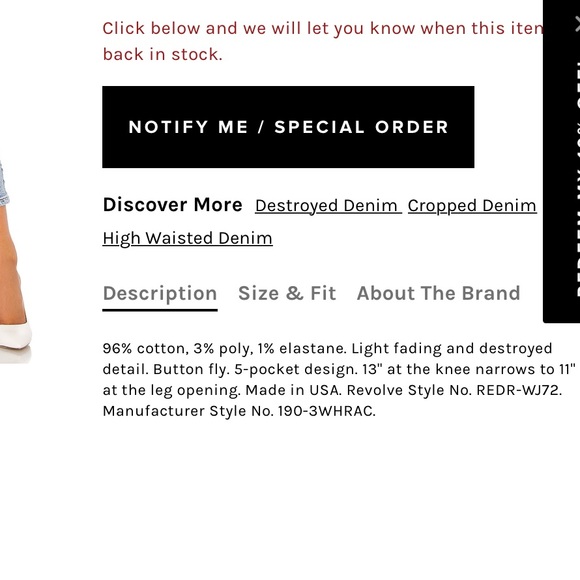580x580 pixels.
Task: Click the Manufacturer Style No. 190-3WHRAC text
Action: click(239, 411)
